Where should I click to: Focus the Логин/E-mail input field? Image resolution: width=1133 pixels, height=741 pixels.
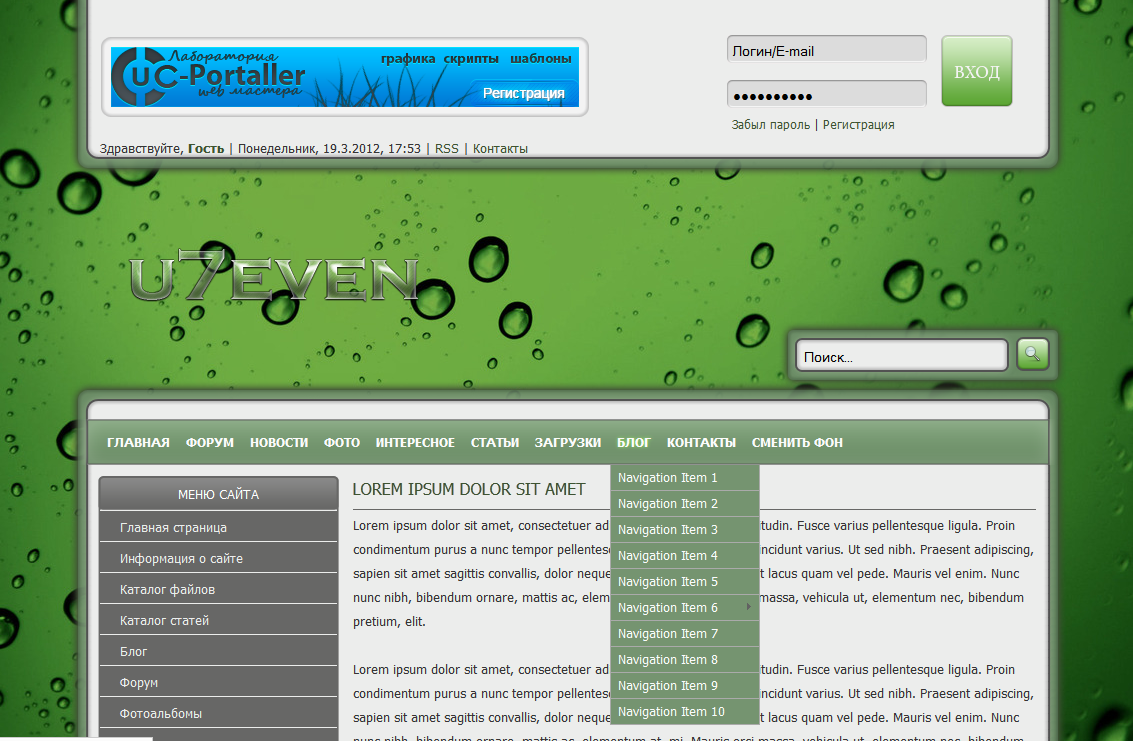(x=826, y=50)
